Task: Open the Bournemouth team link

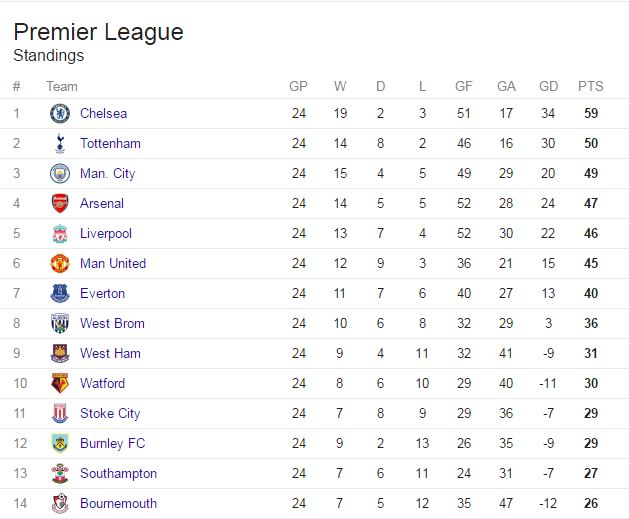Action: coord(118,503)
